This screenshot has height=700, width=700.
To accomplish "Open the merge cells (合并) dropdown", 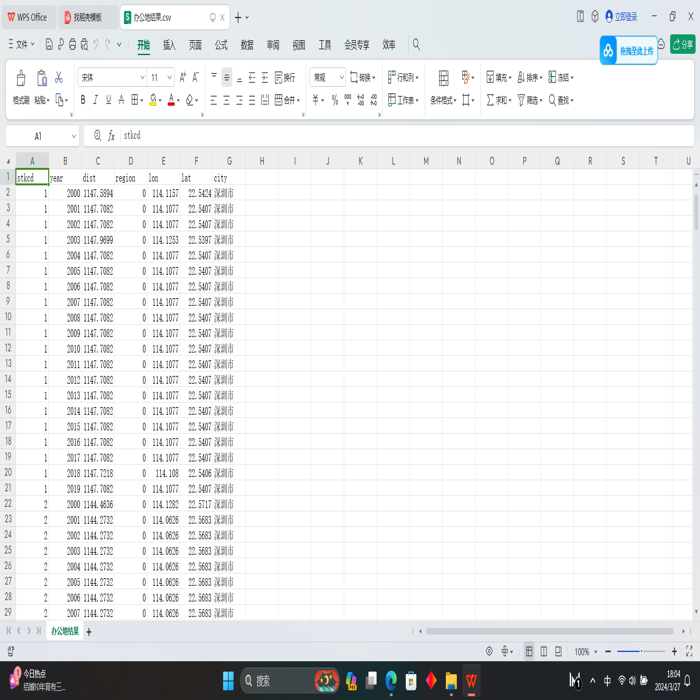I will (287, 100).
